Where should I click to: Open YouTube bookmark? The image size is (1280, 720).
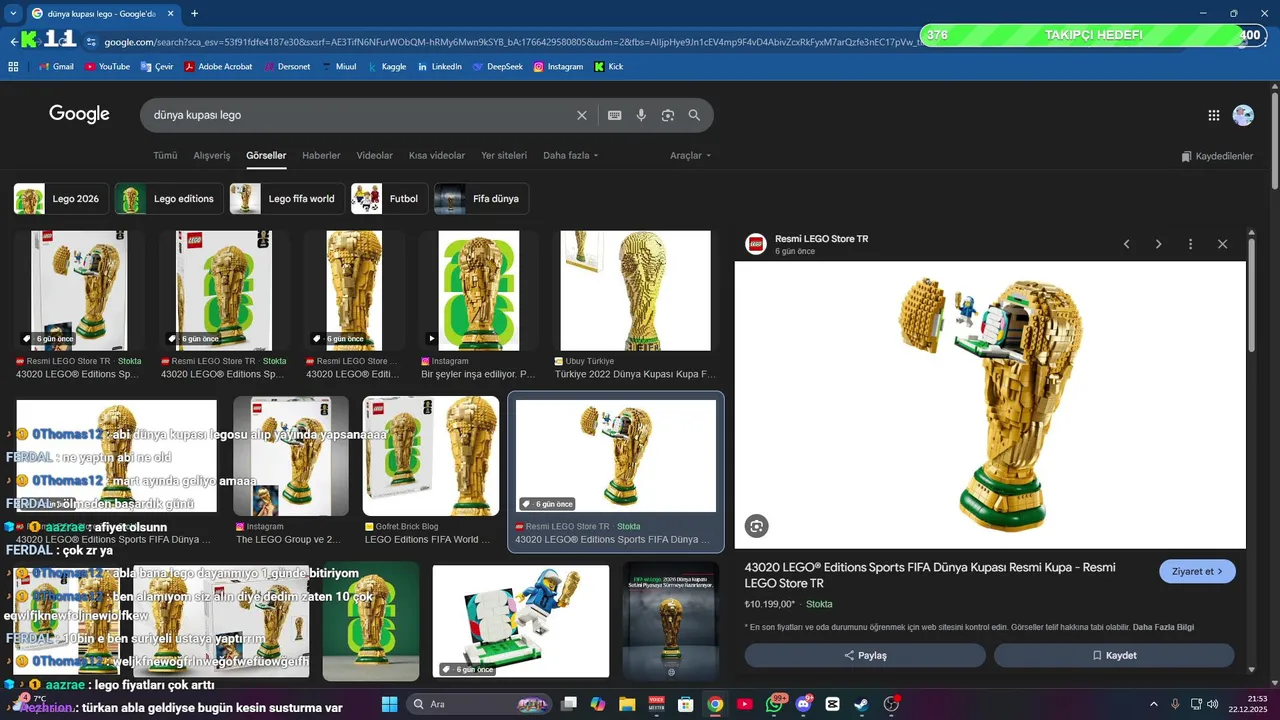(x=107, y=67)
